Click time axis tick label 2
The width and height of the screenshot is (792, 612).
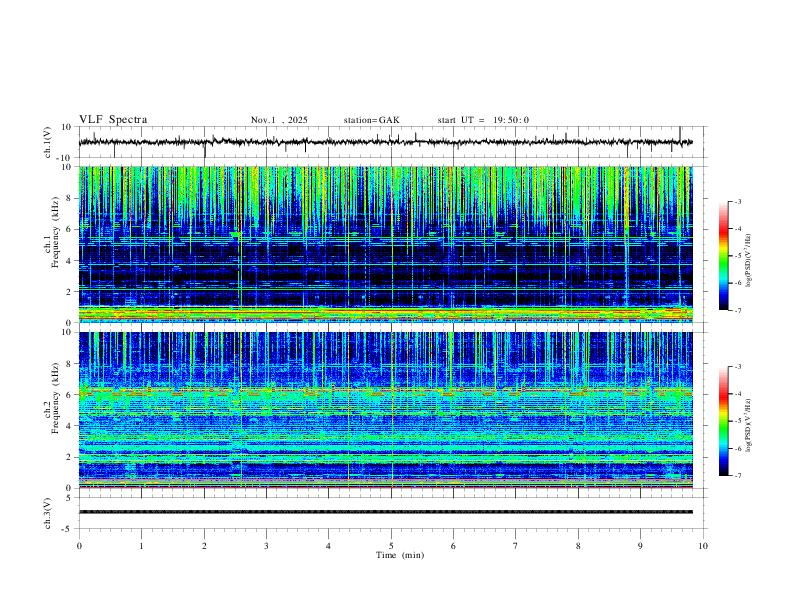(x=204, y=546)
